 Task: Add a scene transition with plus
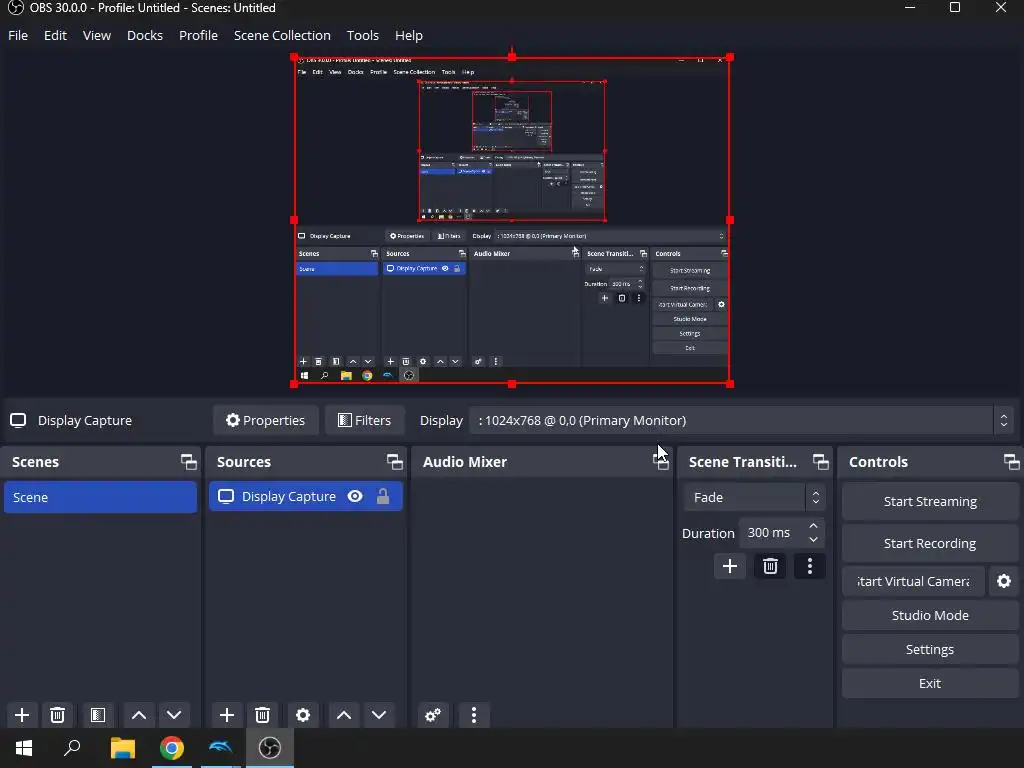tap(729, 566)
